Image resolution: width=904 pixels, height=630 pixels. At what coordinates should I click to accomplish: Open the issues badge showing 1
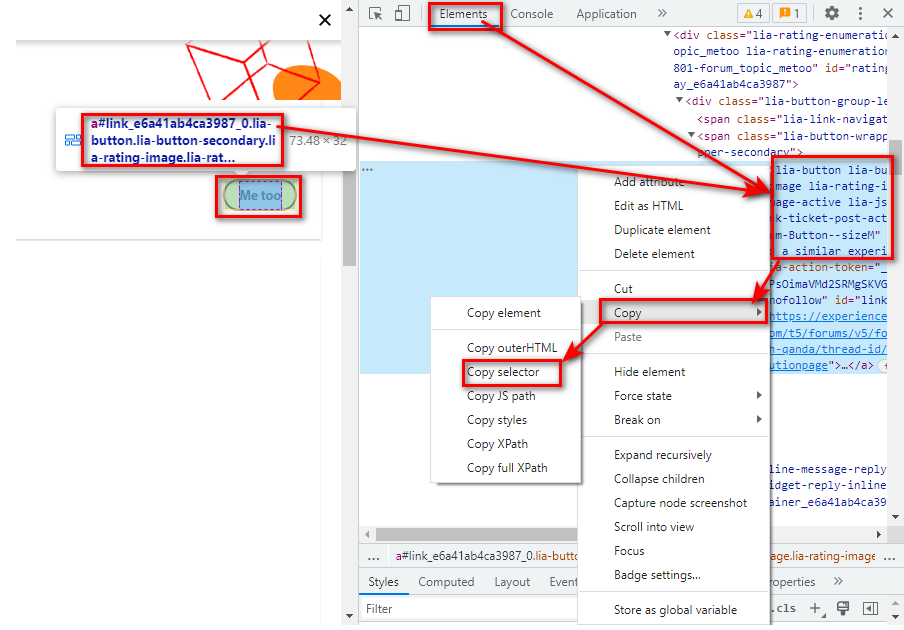tap(787, 13)
